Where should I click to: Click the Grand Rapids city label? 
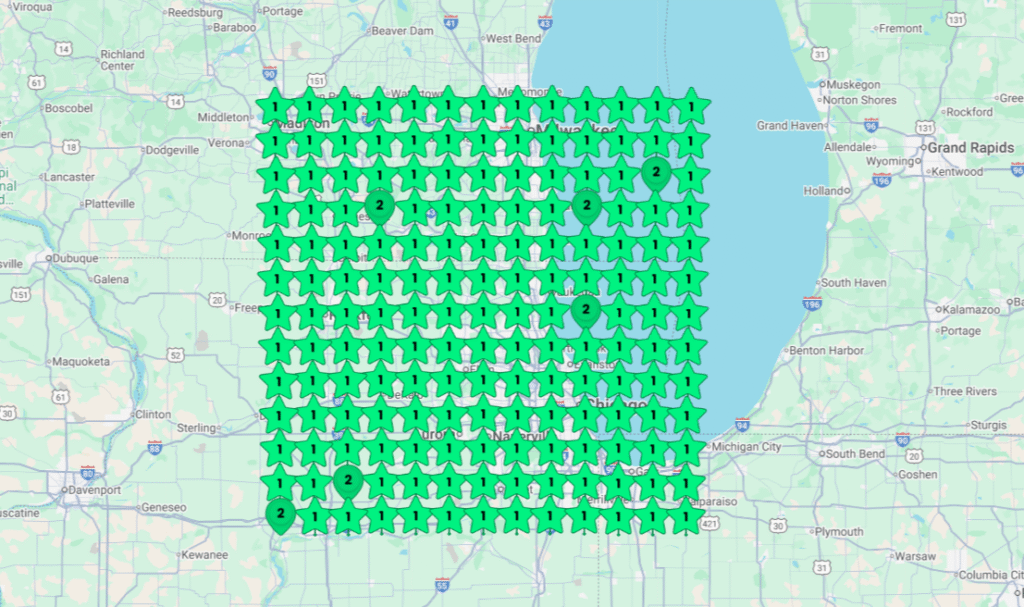point(970,148)
